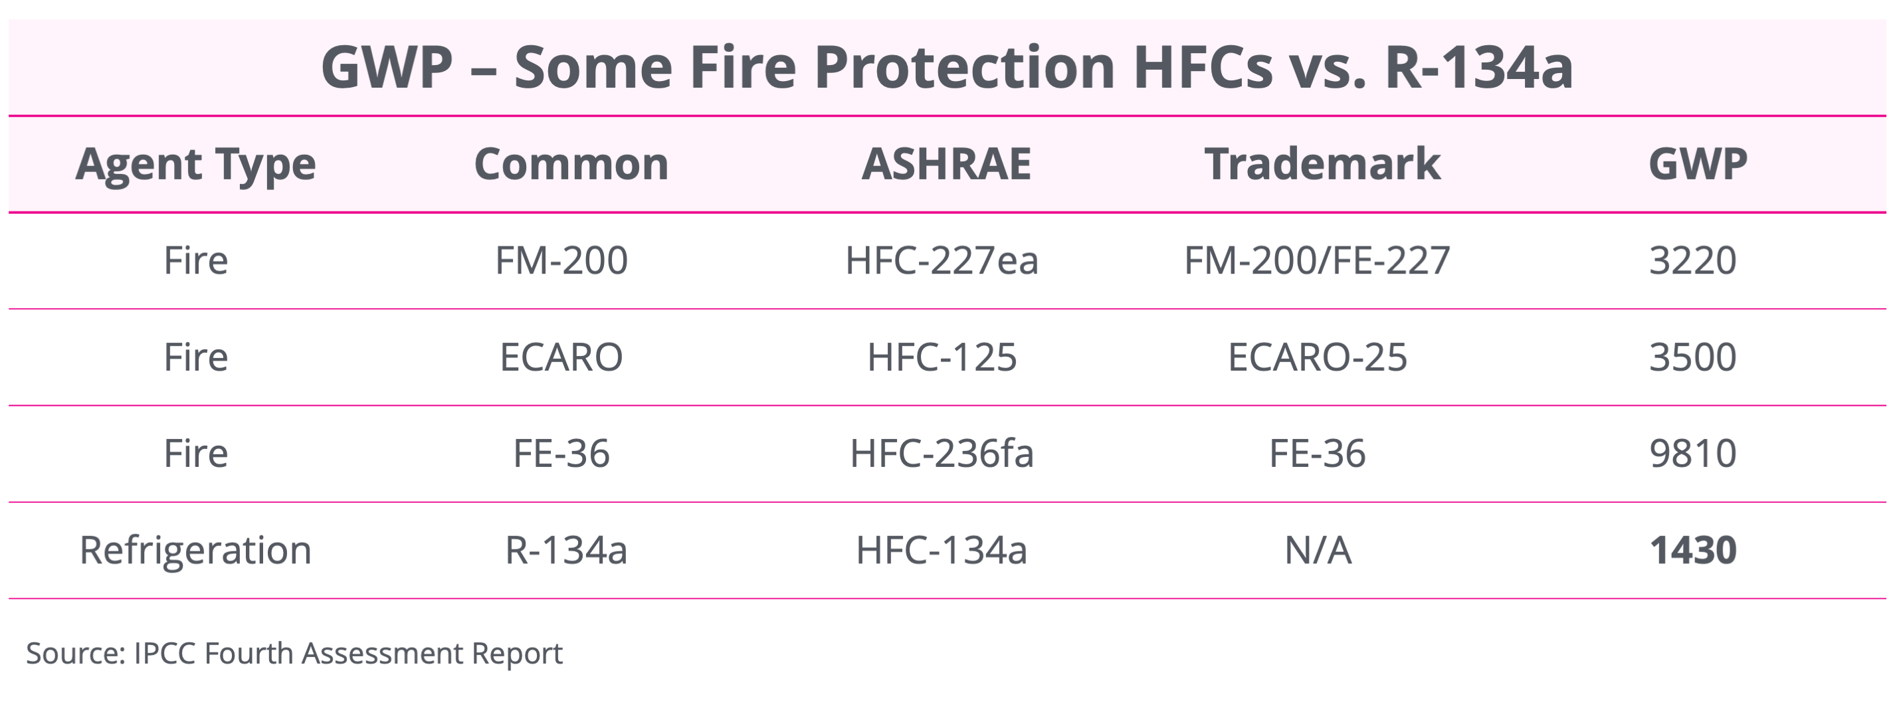
Task: Select the GWP column header
Action: (1698, 163)
